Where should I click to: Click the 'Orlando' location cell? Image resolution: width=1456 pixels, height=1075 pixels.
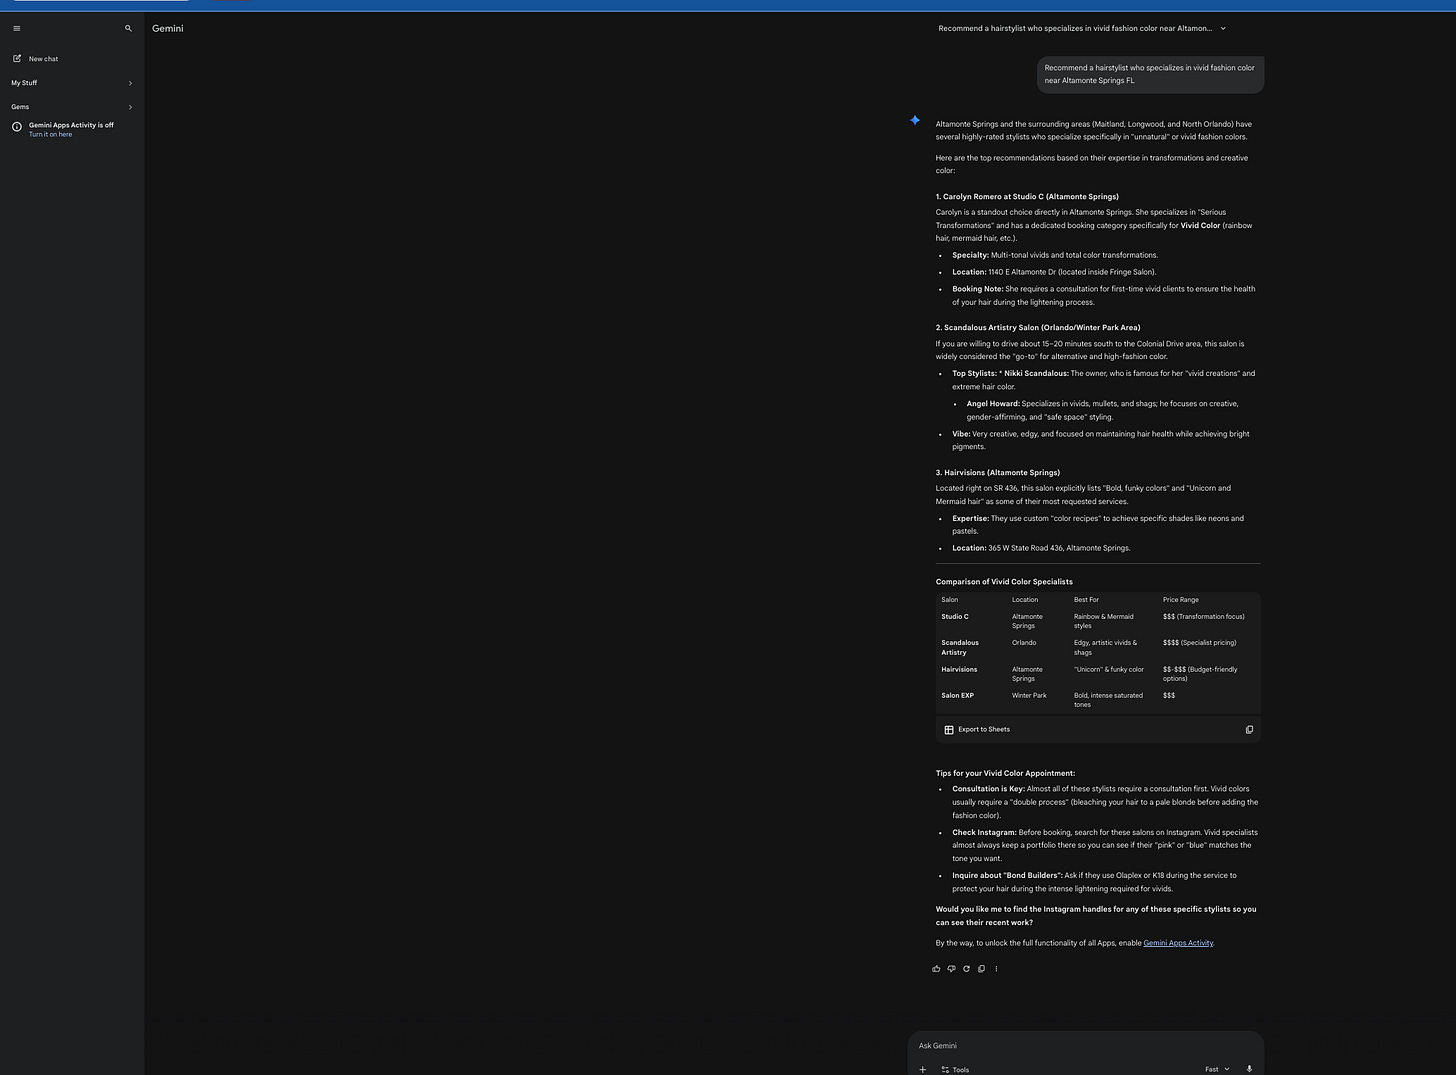[1024, 643]
